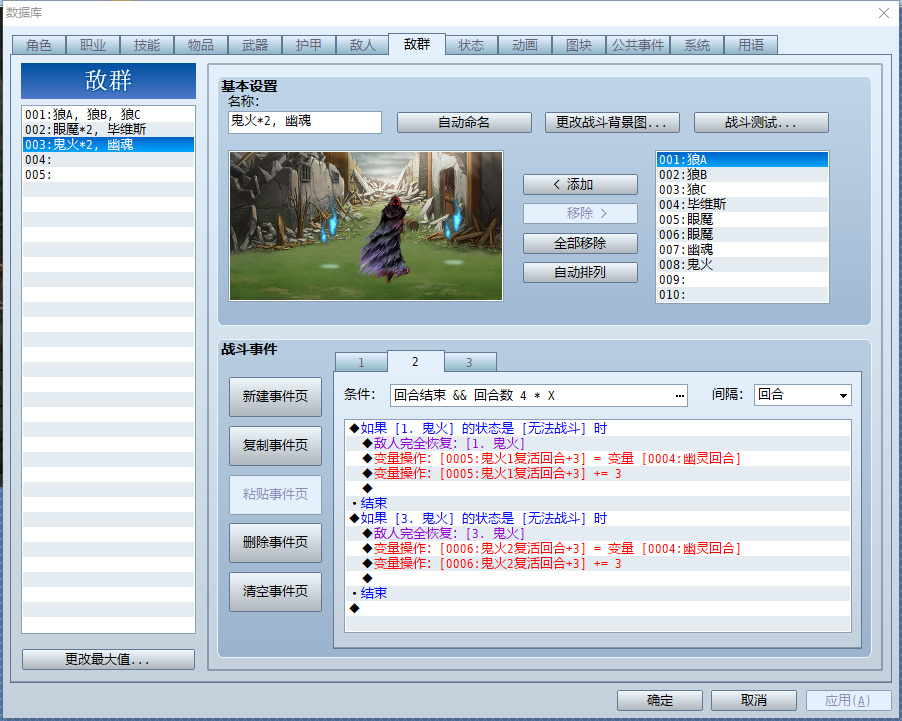The width and height of the screenshot is (902, 721).
Task: Click the 自动排列 button
Action: click(x=580, y=273)
